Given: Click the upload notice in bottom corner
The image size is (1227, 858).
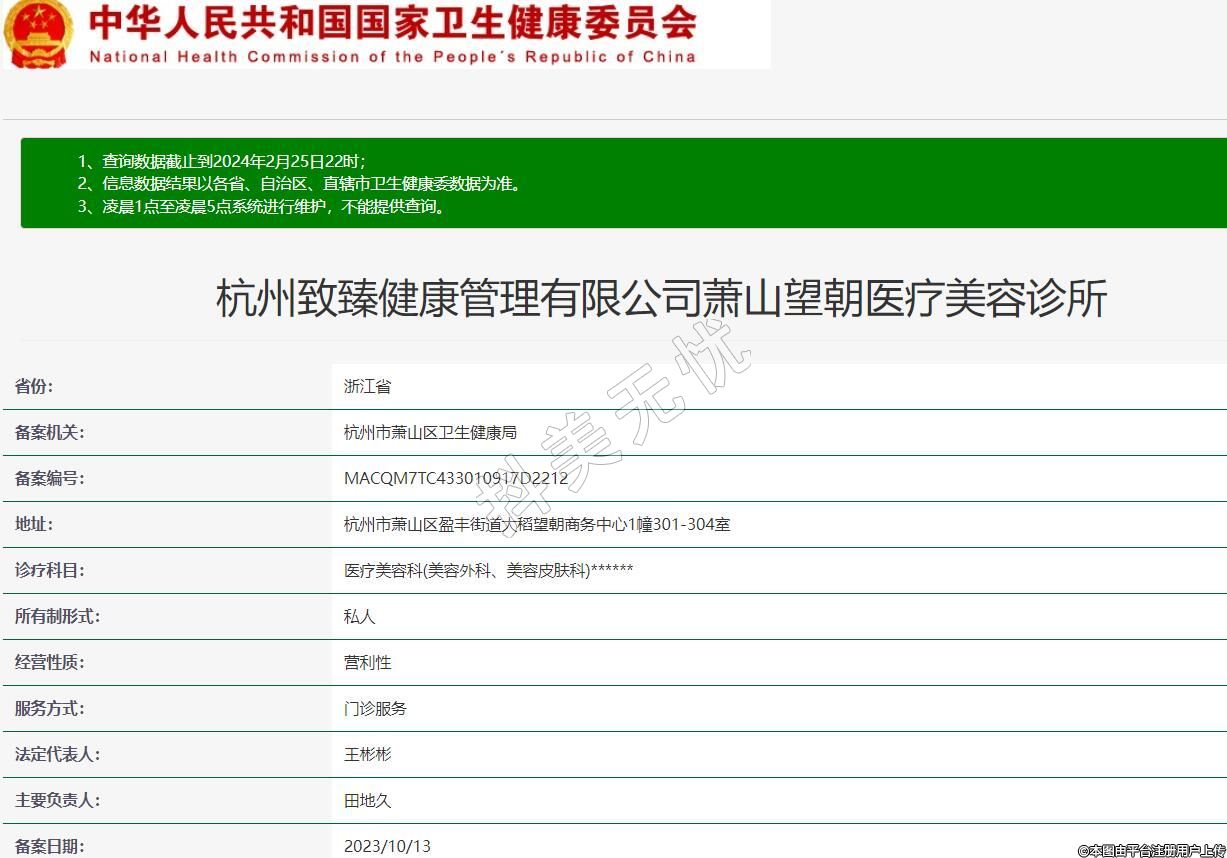Looking at the screenshot, I should click(x=1151, y=850).
